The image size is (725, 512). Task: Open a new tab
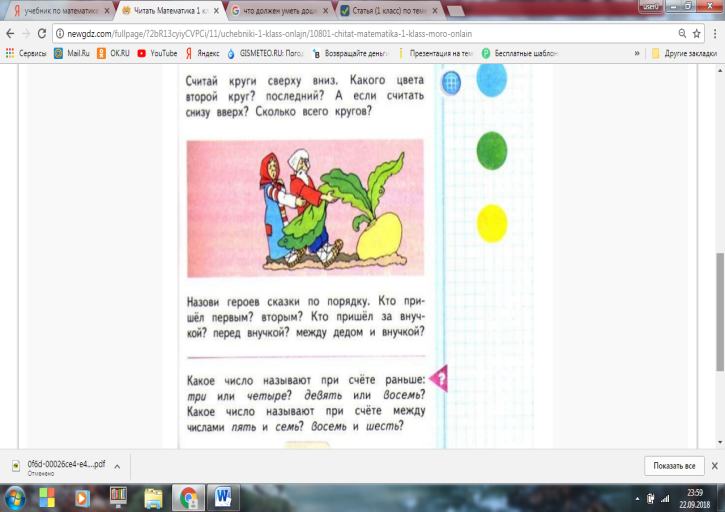(456, 11)
